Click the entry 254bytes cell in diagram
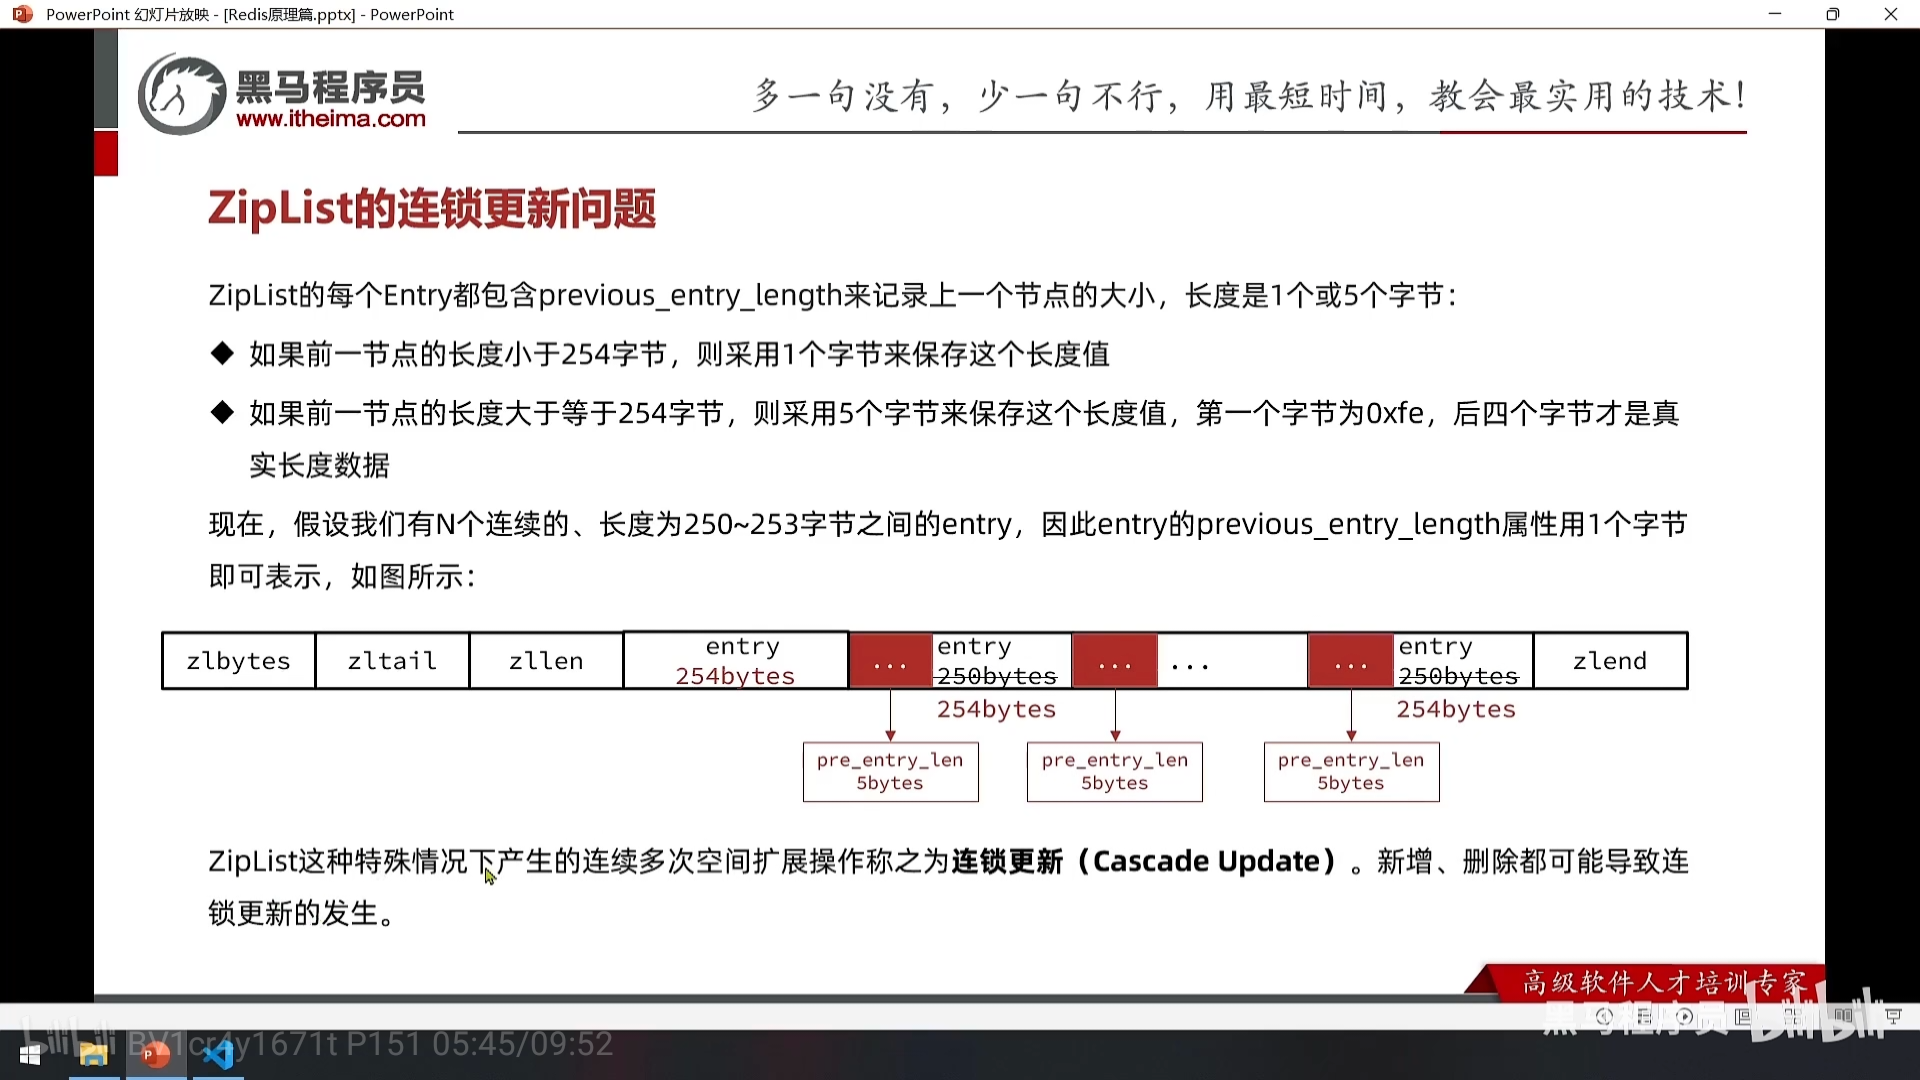Viewport: 1920px width, 1080px height. [736, 661]
